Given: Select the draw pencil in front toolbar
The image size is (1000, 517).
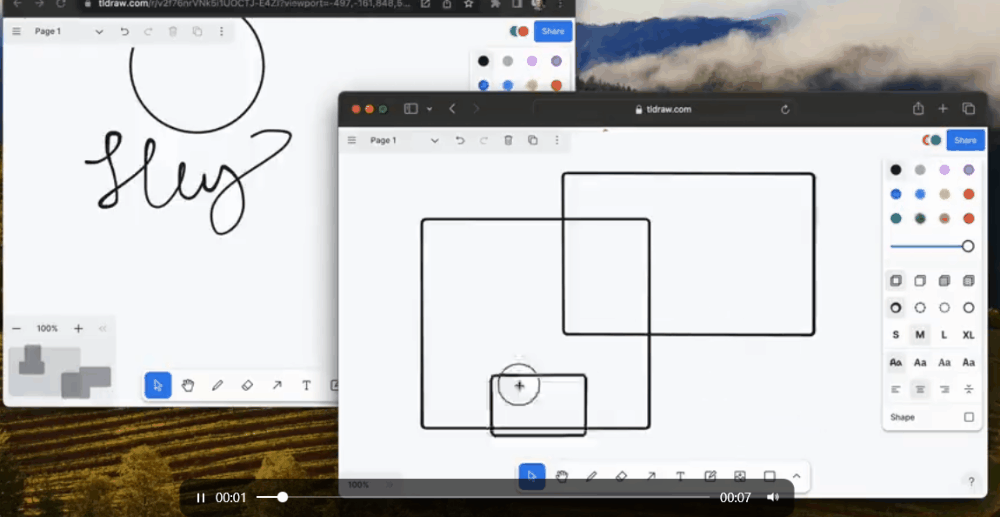Looking at the screenshot, I should click(x=591, y=476).
